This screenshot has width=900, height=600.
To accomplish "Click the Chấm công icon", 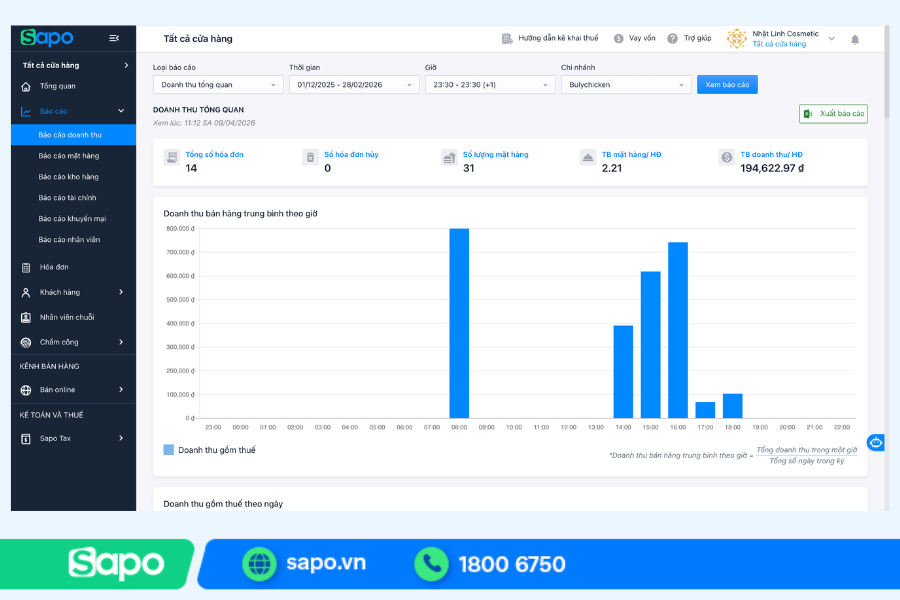I will (26, 342).
